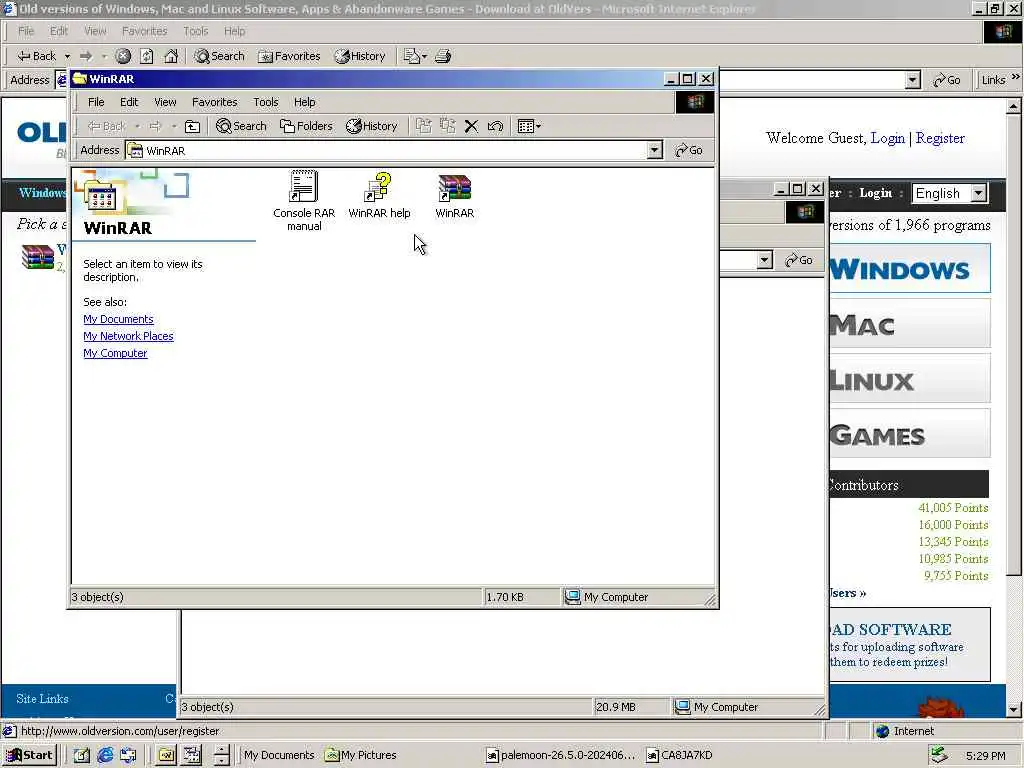
Task: Open My Pictures taskbar toolbar
Action: click(x=361, y=755)
